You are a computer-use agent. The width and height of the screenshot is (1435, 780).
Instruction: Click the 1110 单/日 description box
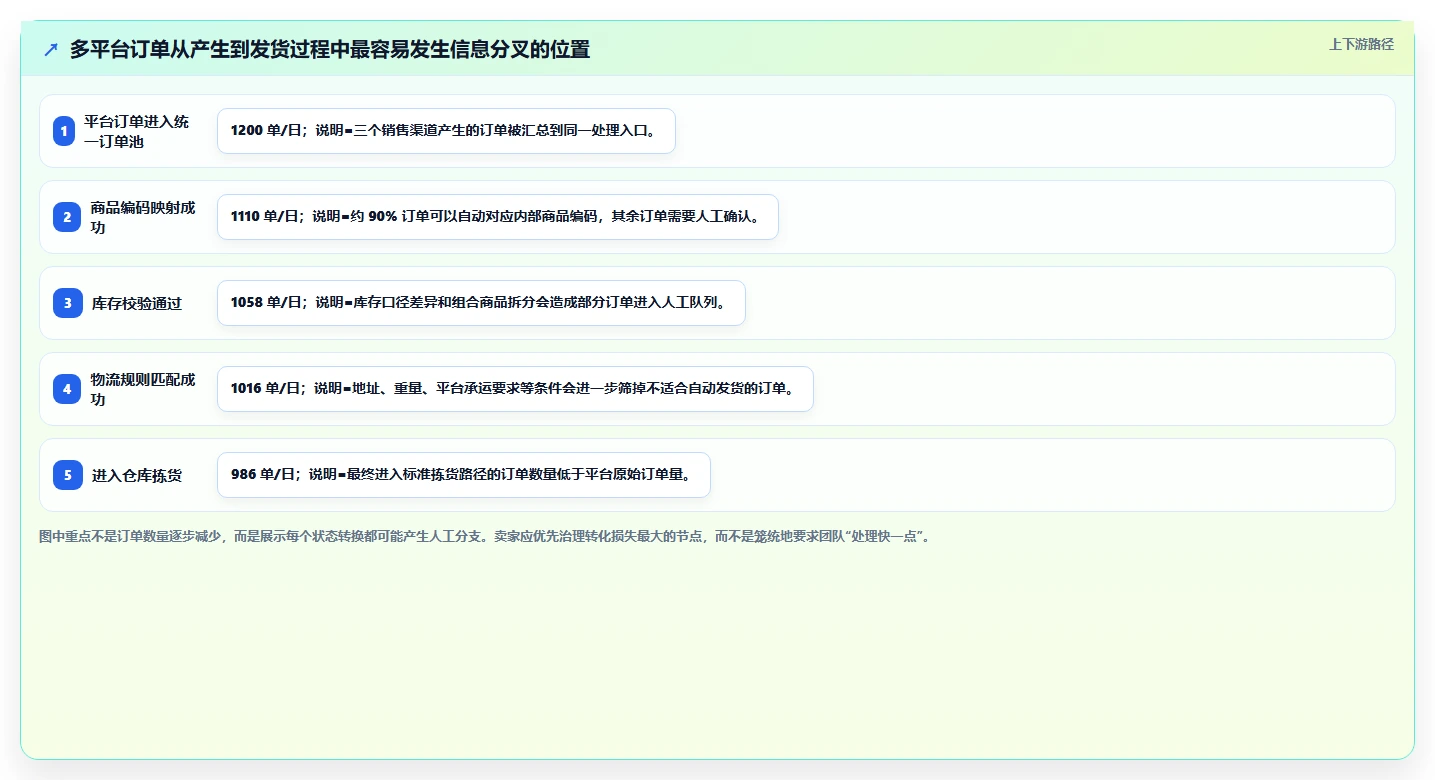click(497, 217)
